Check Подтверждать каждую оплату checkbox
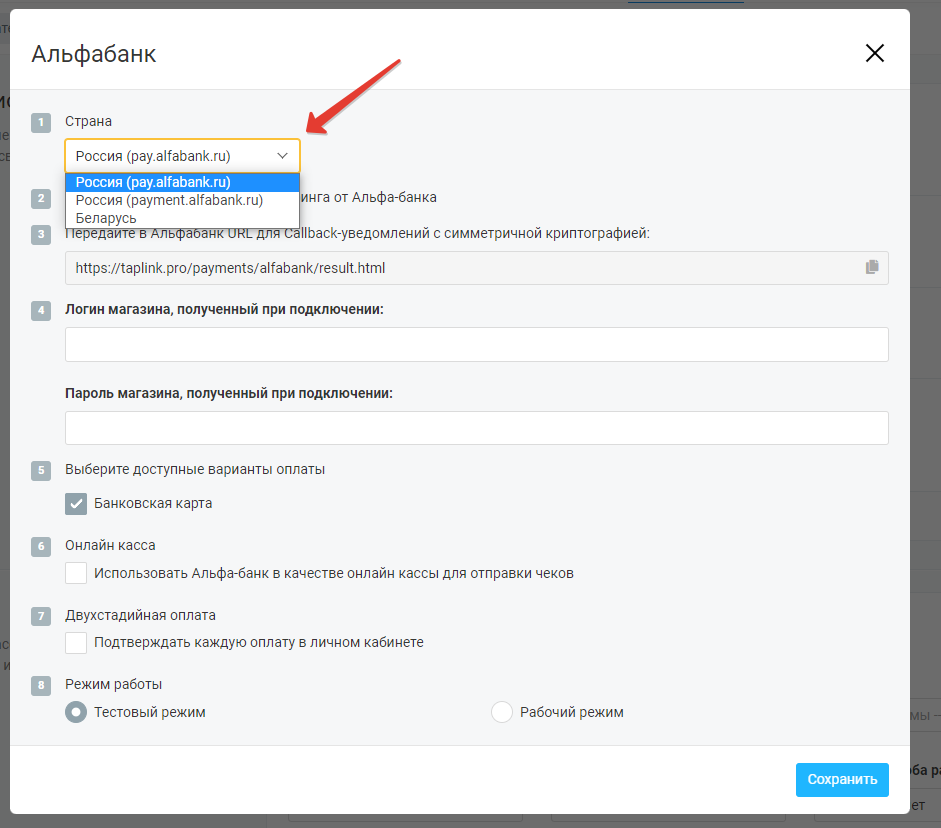The height and width of the screenshot is (828, 941). click(x=76, y=643)
